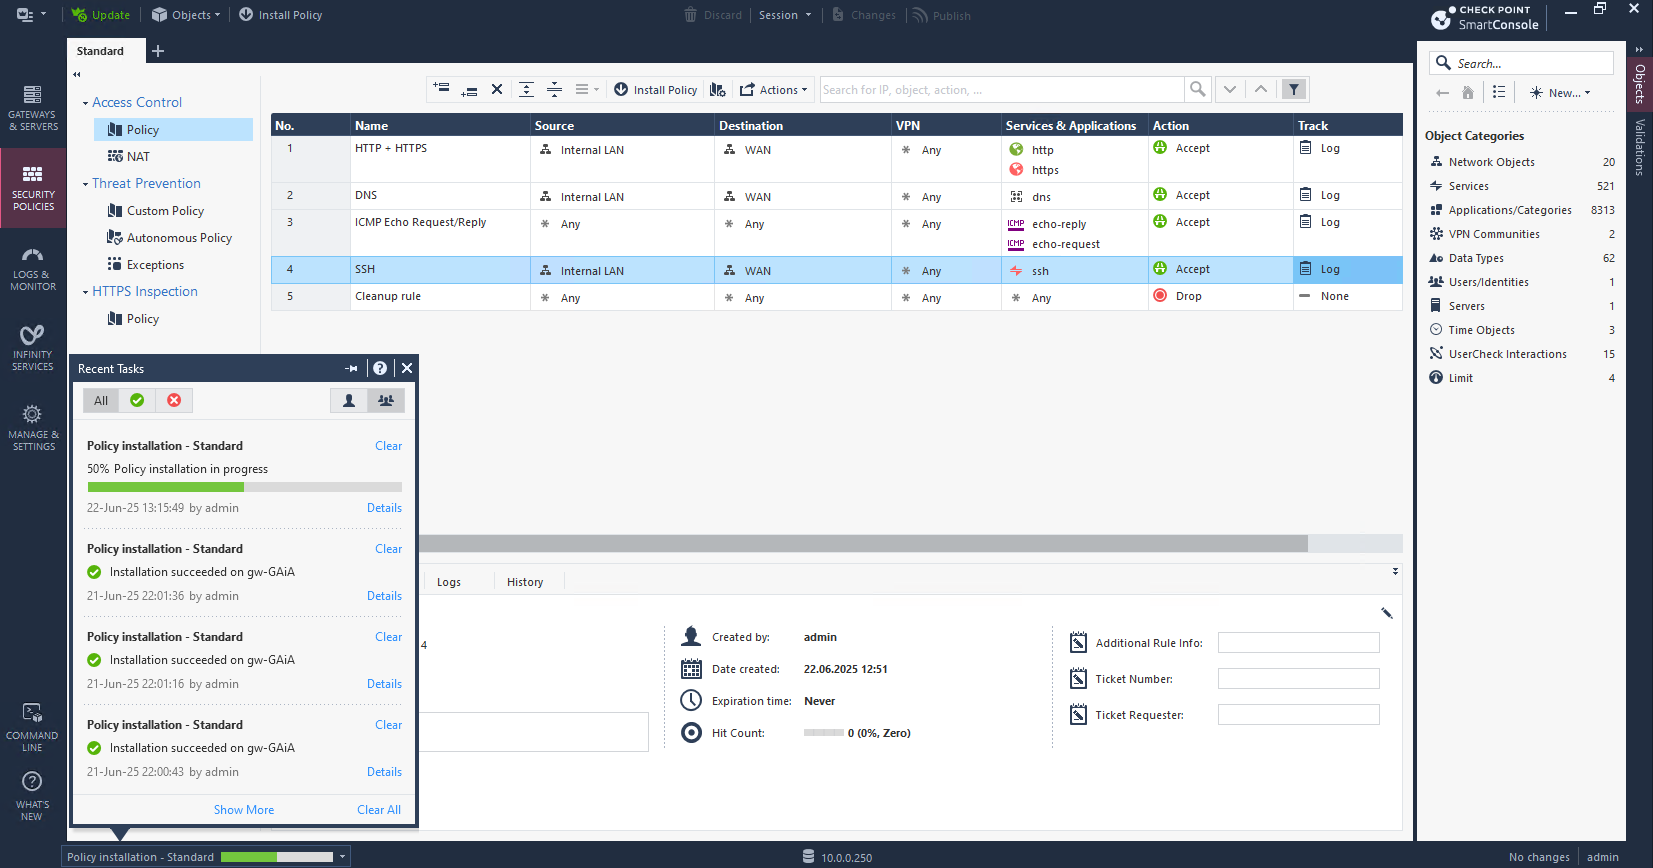The width and height of the screenshot is (1653, 868).
Task: Collapse the Access Control tree section
Action: tap(85, 103)
